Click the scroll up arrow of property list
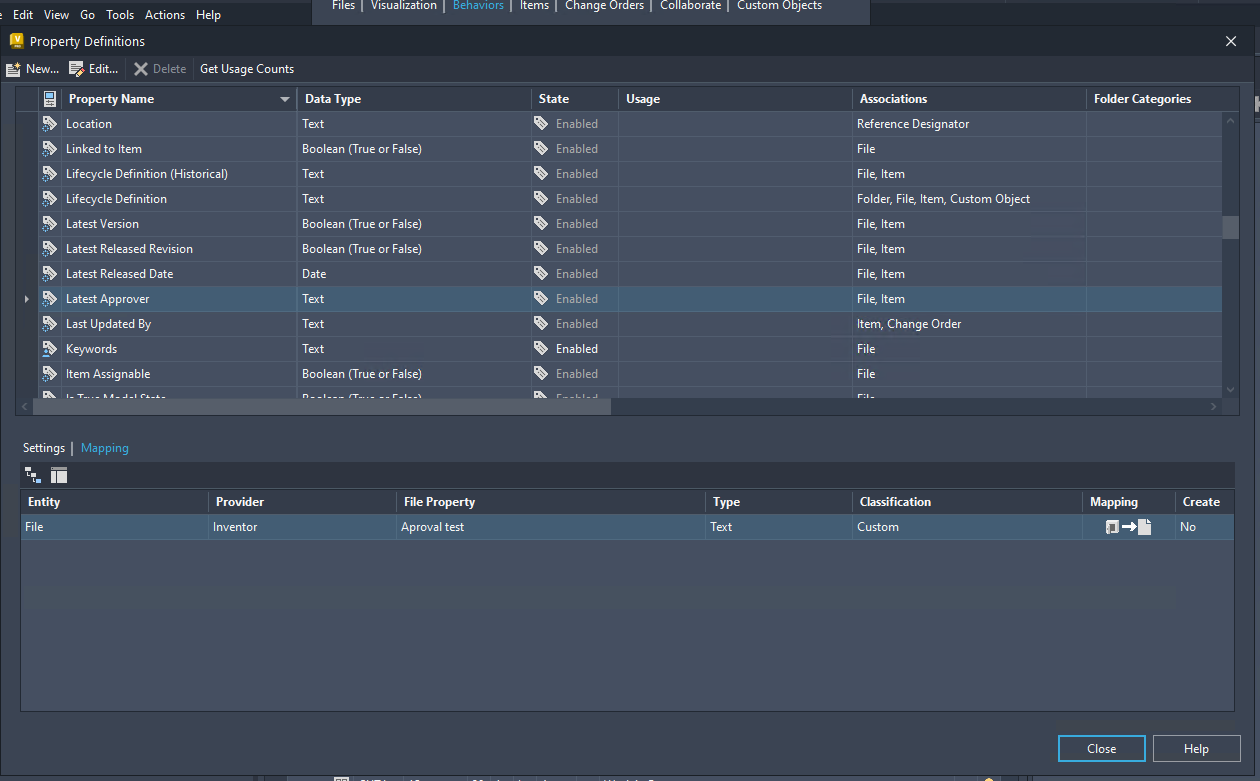Image resolution: width=1260 pixels, height=781 pixels. point(1231,120)
